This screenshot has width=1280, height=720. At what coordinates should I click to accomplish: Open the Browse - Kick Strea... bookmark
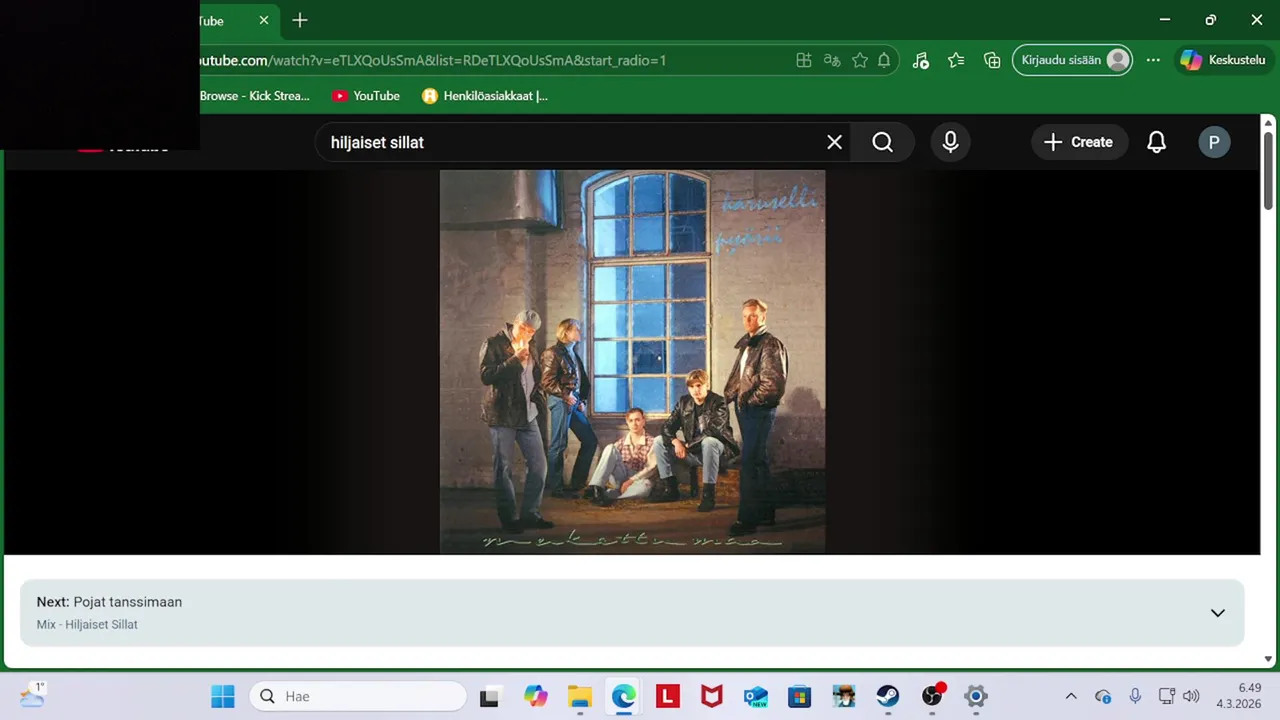tap(255, 96)
